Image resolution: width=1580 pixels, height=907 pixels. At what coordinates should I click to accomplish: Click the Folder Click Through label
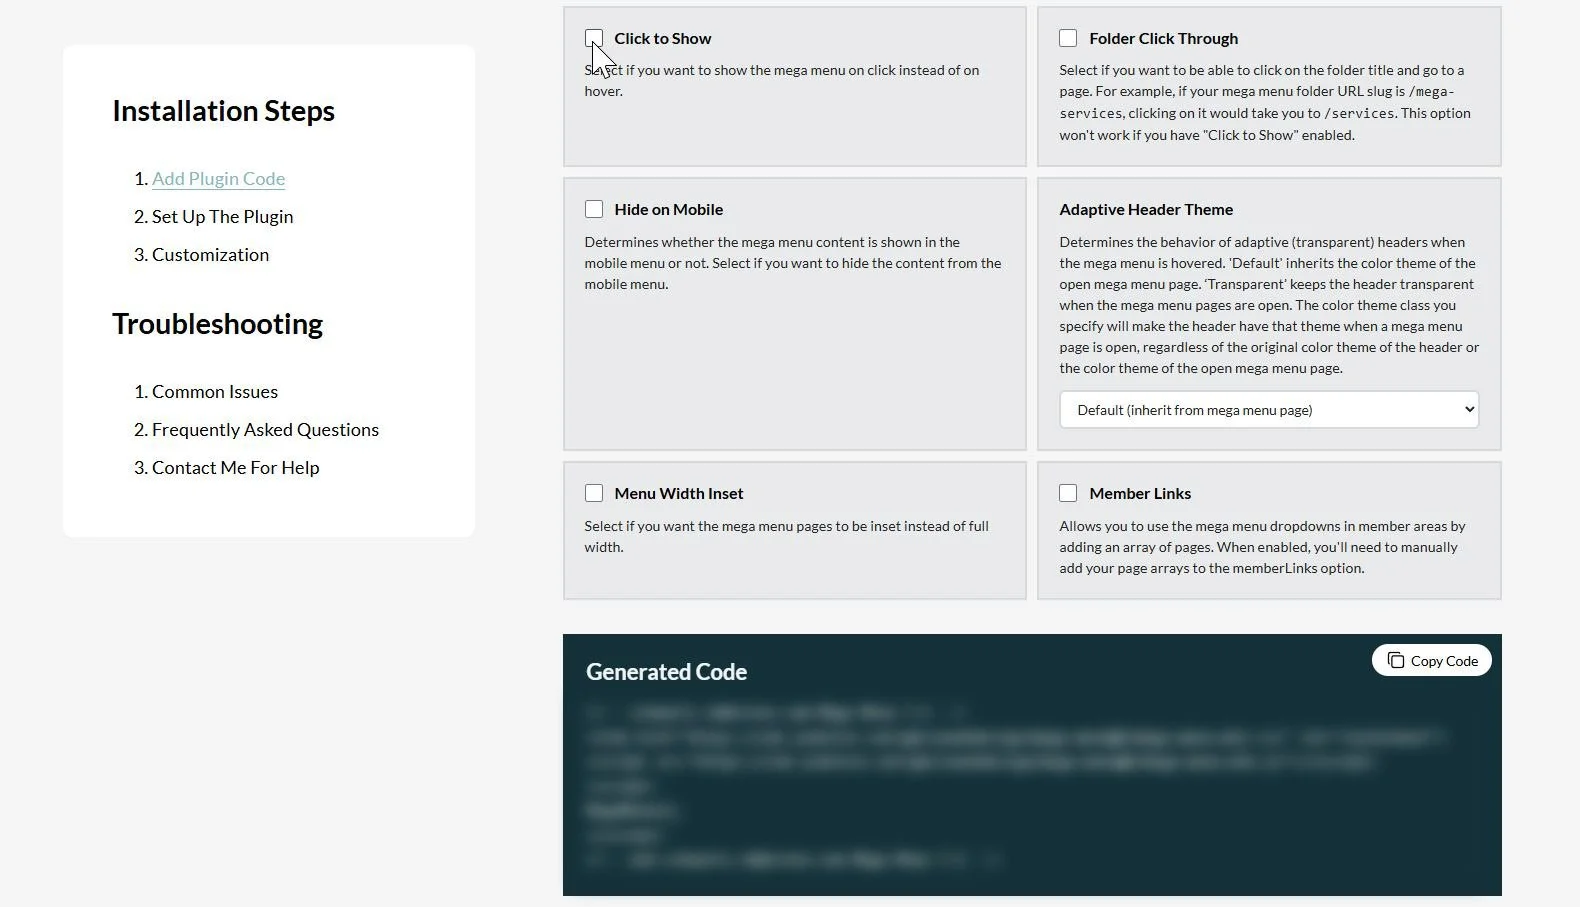click(1163, 38)
